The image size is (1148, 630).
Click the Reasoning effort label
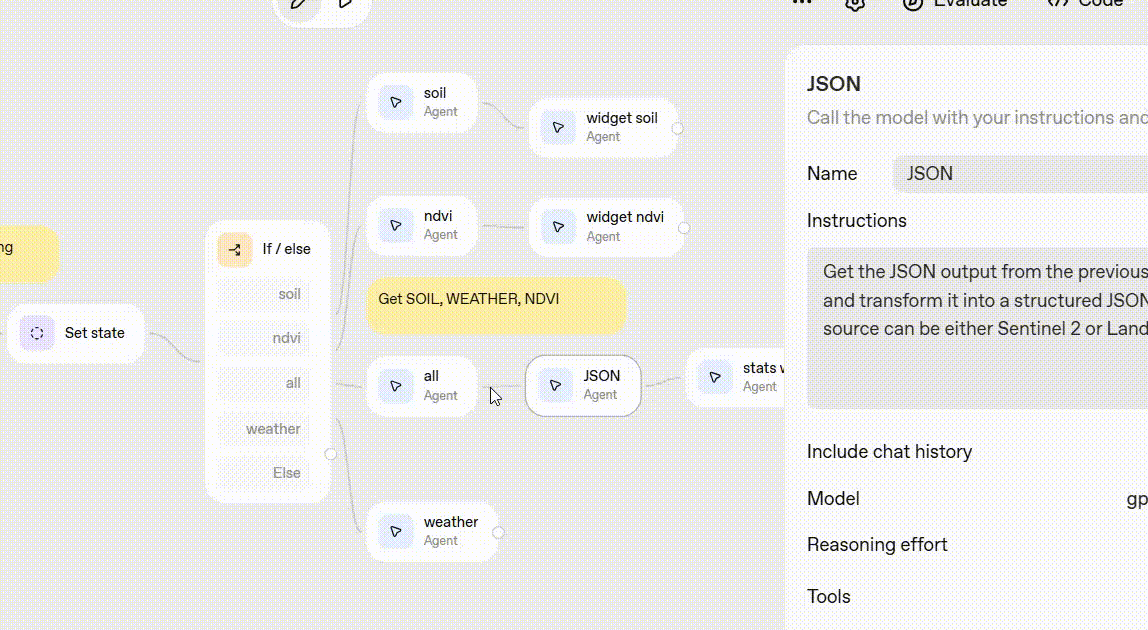coord(877,545)
